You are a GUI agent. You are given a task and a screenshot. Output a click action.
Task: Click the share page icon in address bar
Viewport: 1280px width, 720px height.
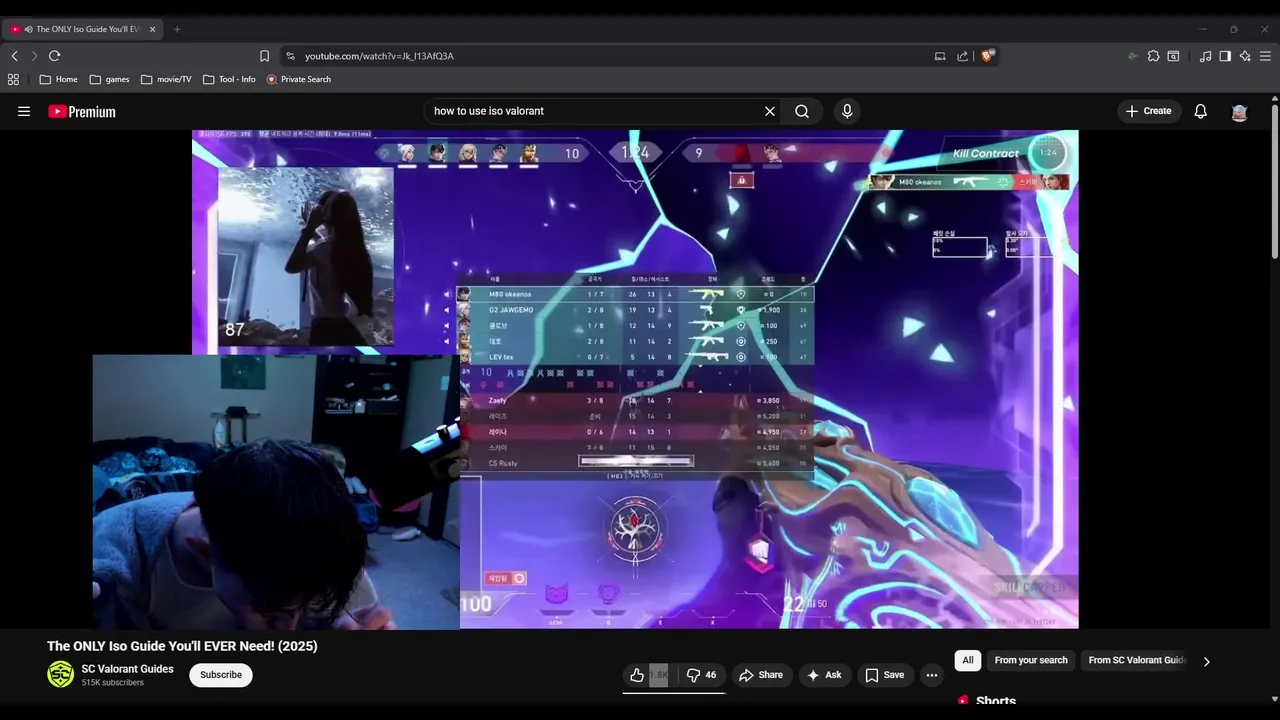point(962,56)
